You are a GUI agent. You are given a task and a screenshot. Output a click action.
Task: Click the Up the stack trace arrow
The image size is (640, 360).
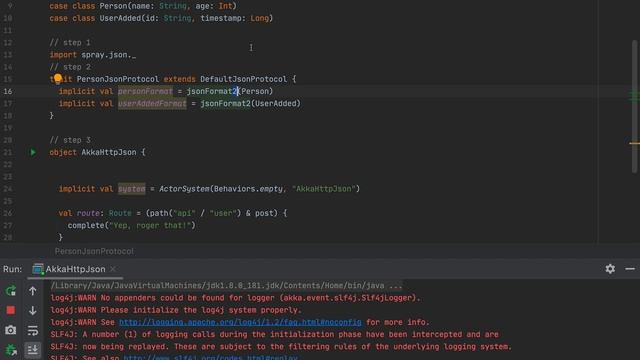coord(33,291)
